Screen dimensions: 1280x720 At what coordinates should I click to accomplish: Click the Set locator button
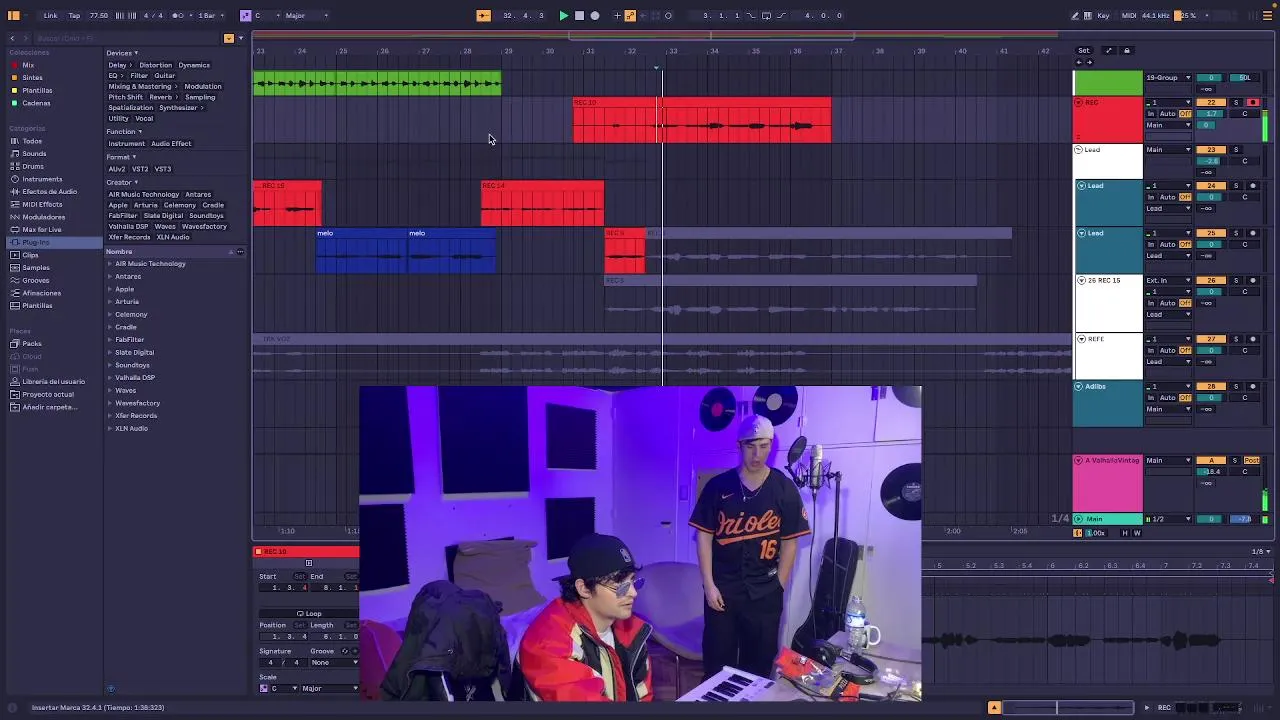click(x=1083, y=50)
